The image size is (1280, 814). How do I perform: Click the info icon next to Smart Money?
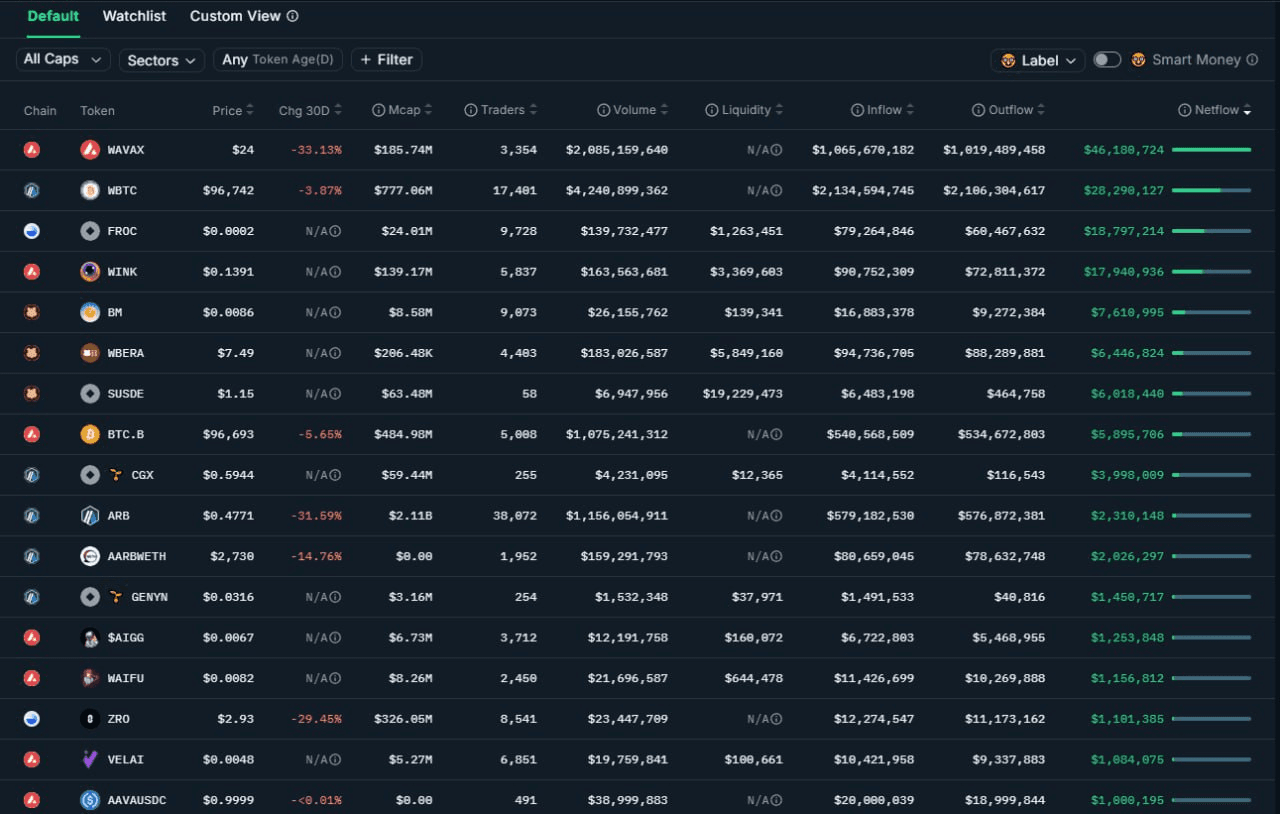(x=1251, y=60)
